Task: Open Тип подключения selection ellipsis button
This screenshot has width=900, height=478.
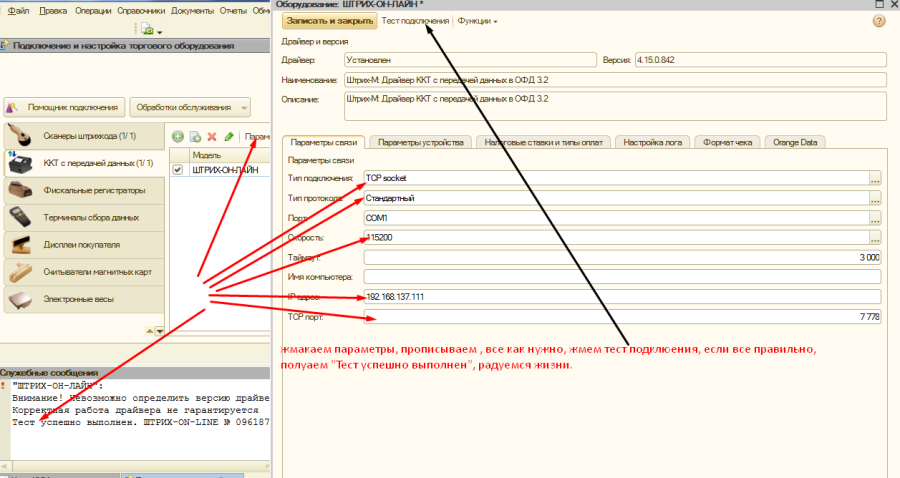Action: click(875, 178)
